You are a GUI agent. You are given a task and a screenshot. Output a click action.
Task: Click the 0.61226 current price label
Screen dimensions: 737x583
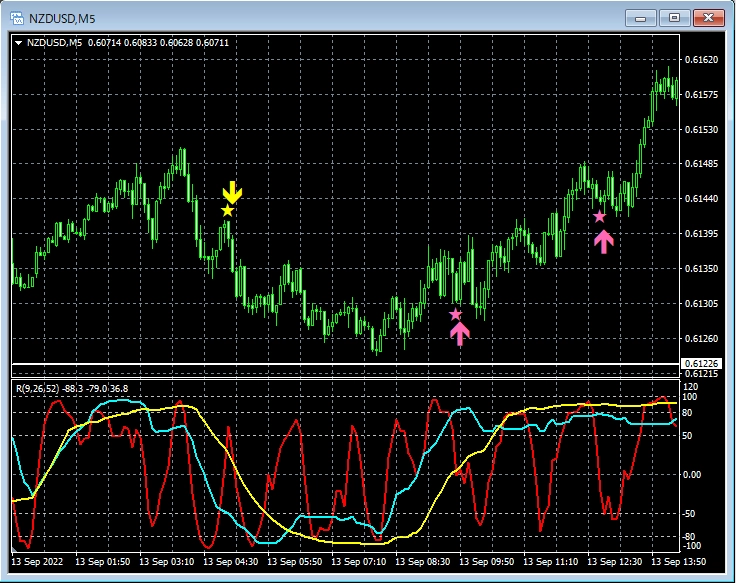click(703, 364)
